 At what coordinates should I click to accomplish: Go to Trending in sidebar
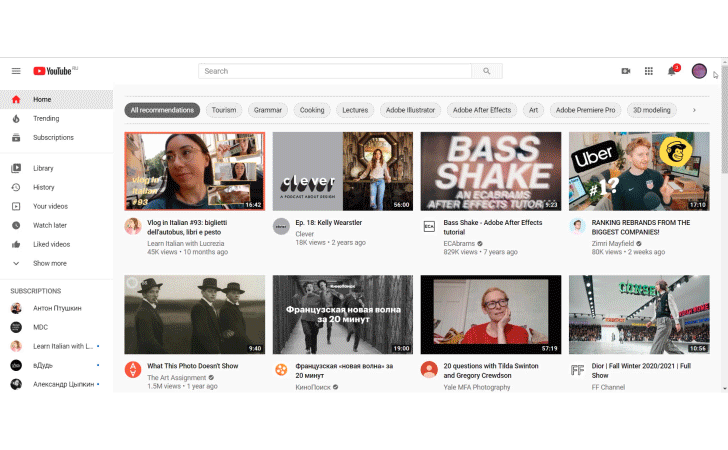[x=46, y=118]
